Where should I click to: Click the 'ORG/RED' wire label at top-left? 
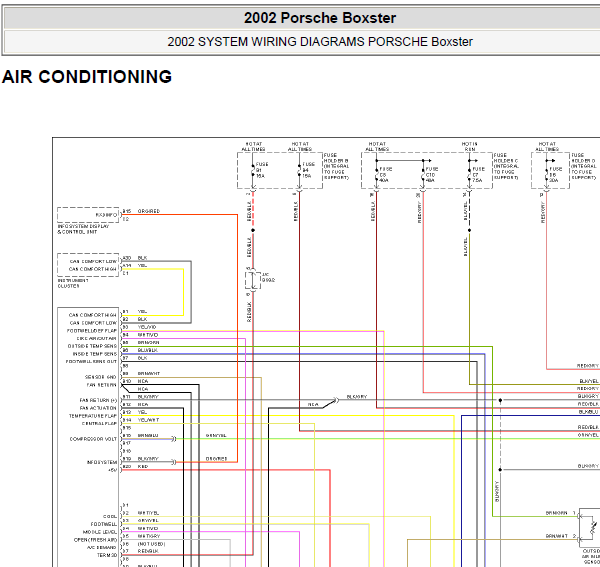[x=149, y=211]
